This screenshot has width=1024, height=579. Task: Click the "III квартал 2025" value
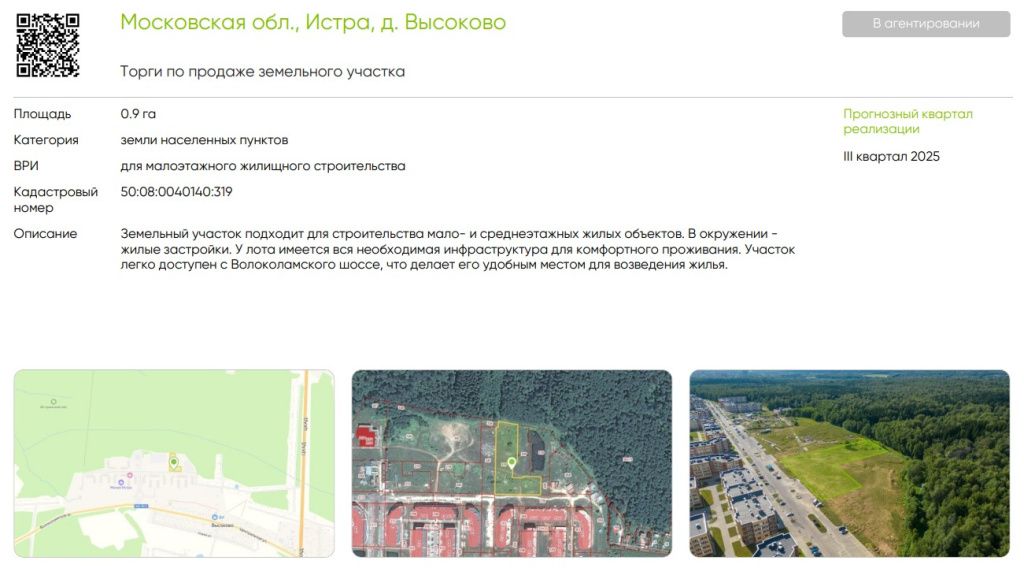(891, 157)
